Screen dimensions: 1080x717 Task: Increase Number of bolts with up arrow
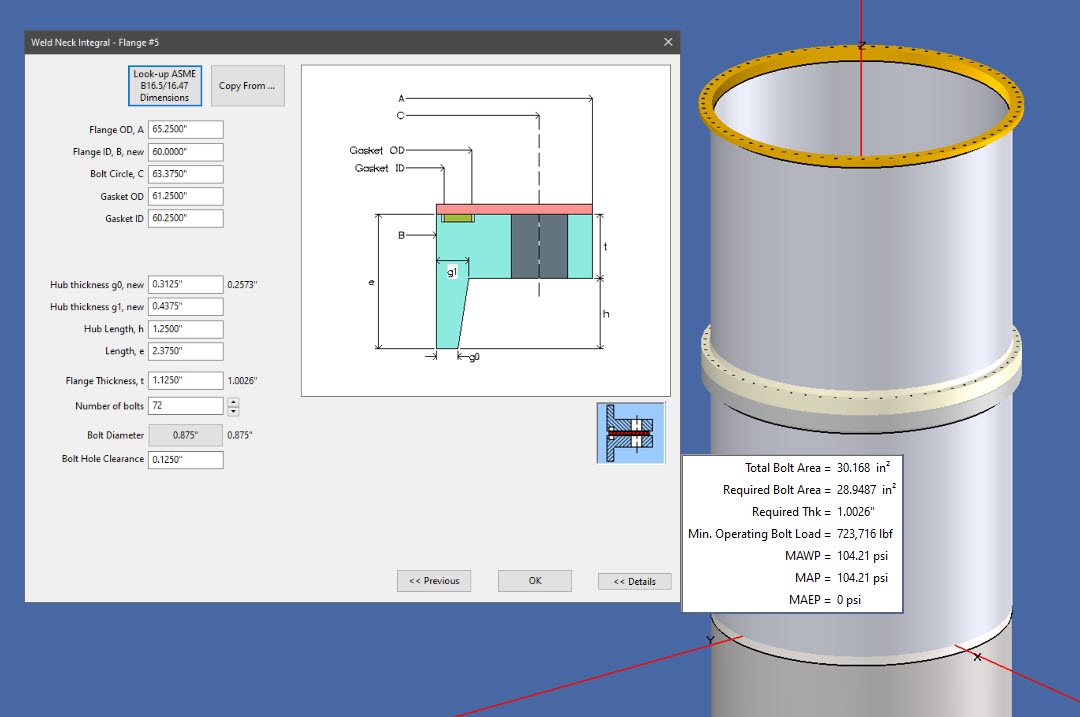232,401
